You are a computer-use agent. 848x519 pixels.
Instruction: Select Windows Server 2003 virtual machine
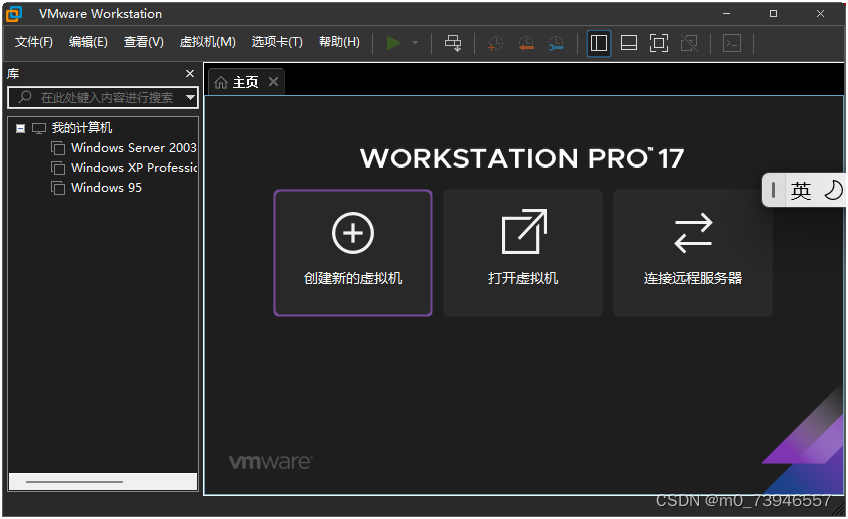134,148
